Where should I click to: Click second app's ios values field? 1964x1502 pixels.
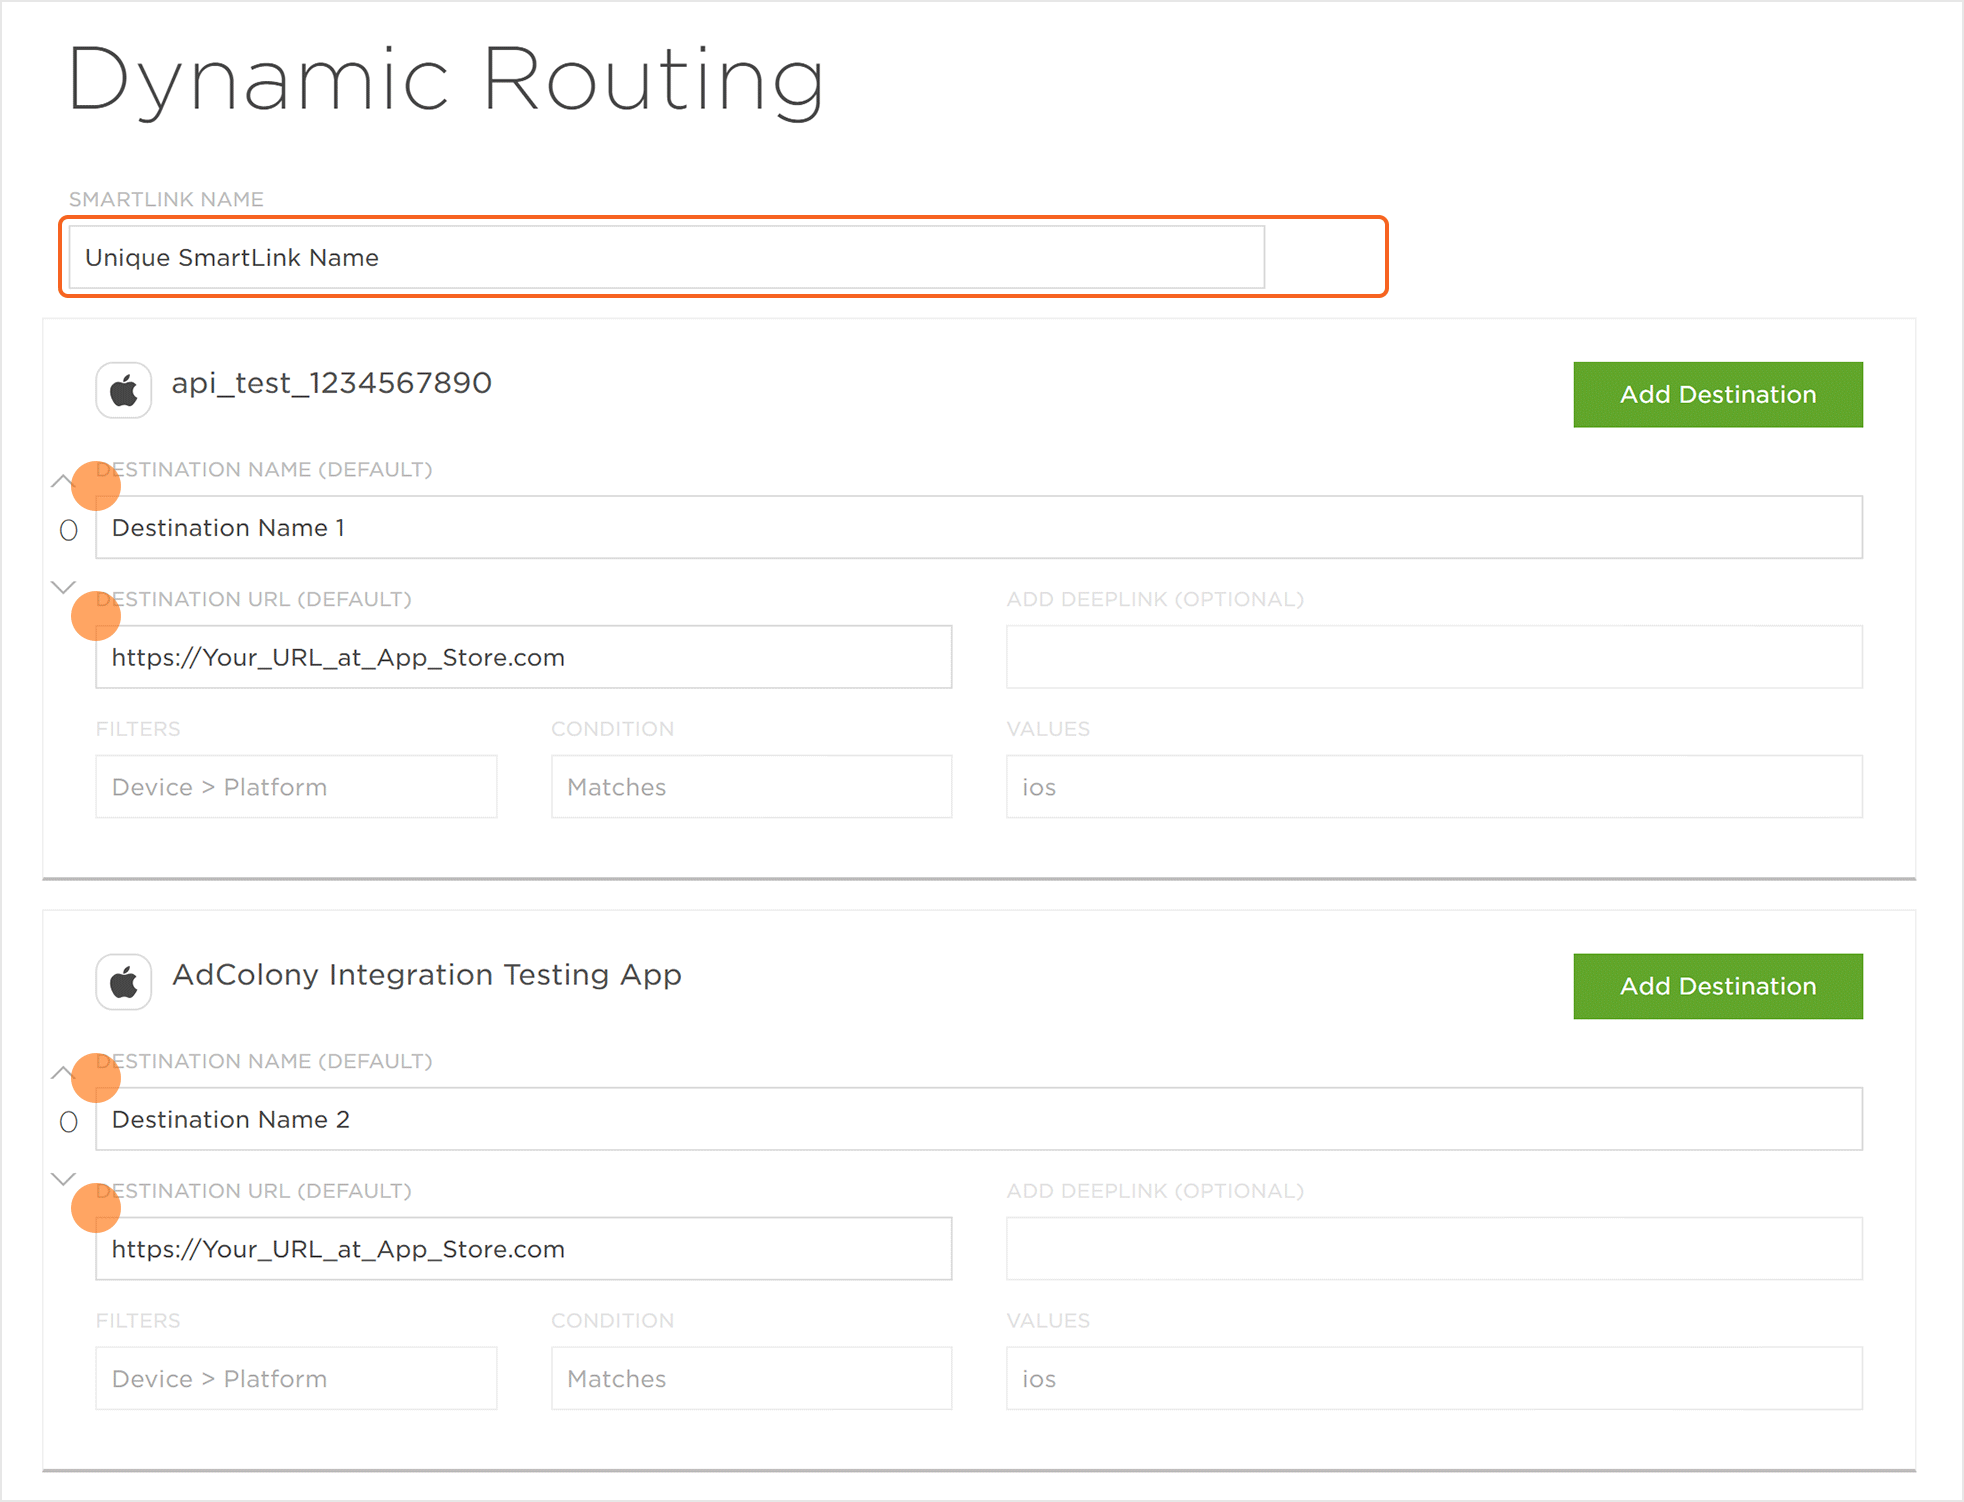pos(1433,1379)
